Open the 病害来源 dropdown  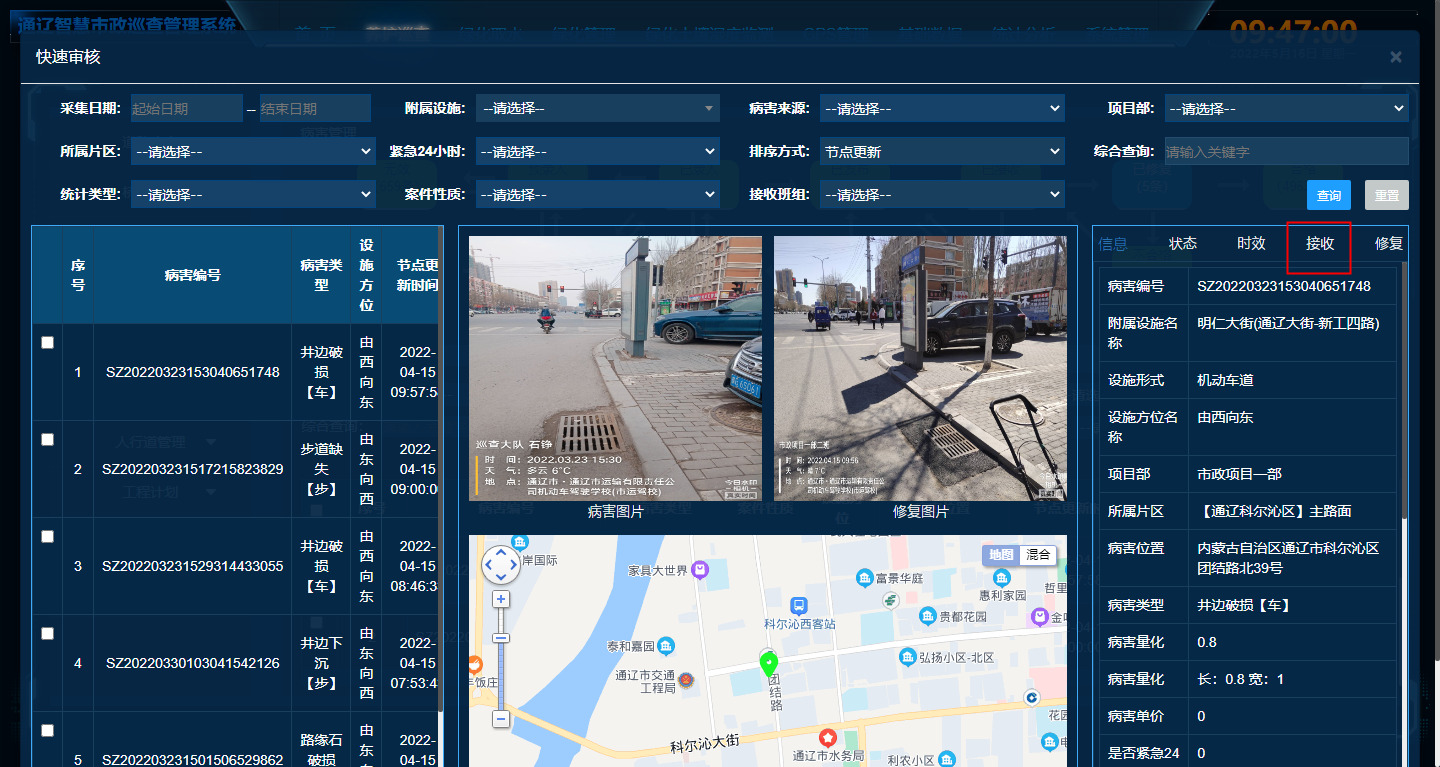click(942, 109)
